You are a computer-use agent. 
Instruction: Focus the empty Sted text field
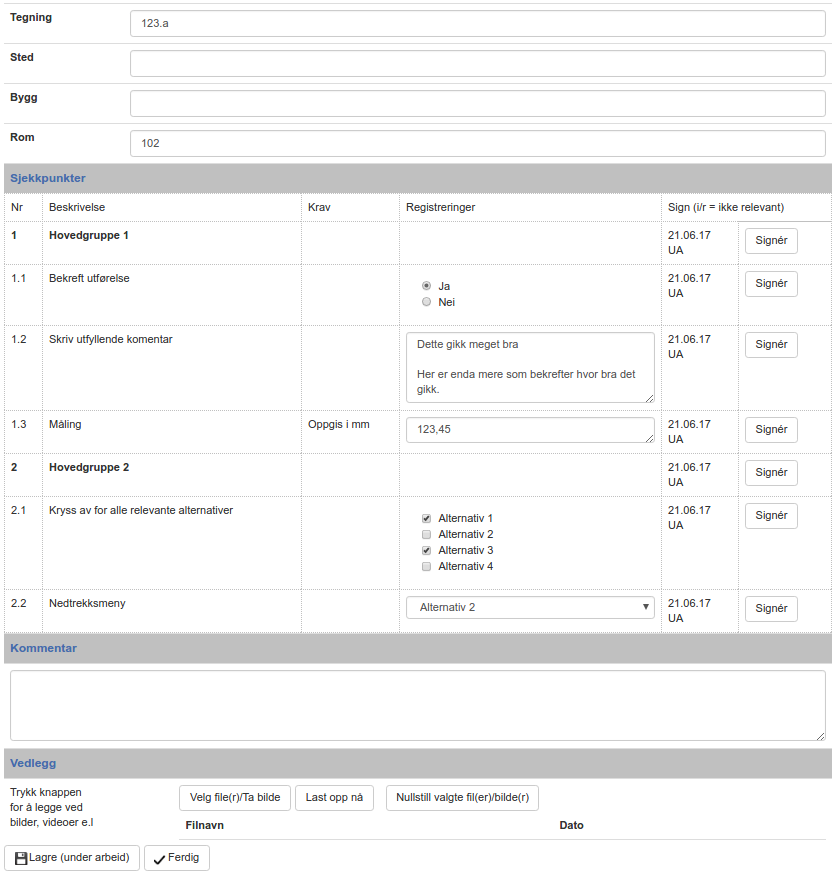click(477, 64)
